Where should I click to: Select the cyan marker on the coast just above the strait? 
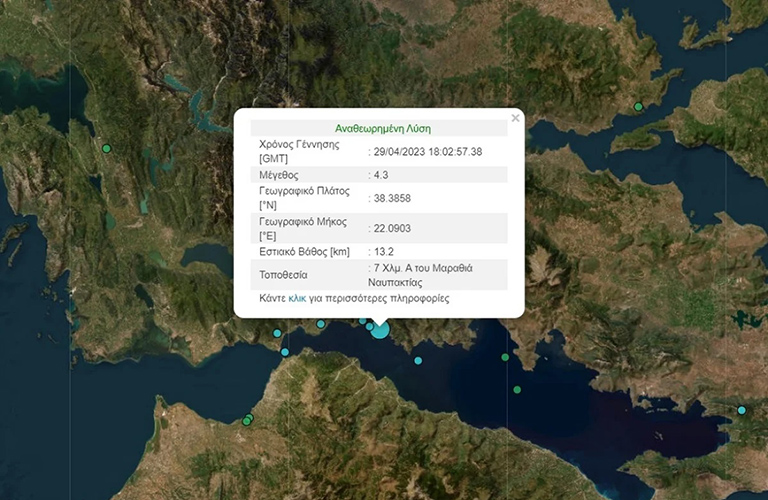point(277,333)
